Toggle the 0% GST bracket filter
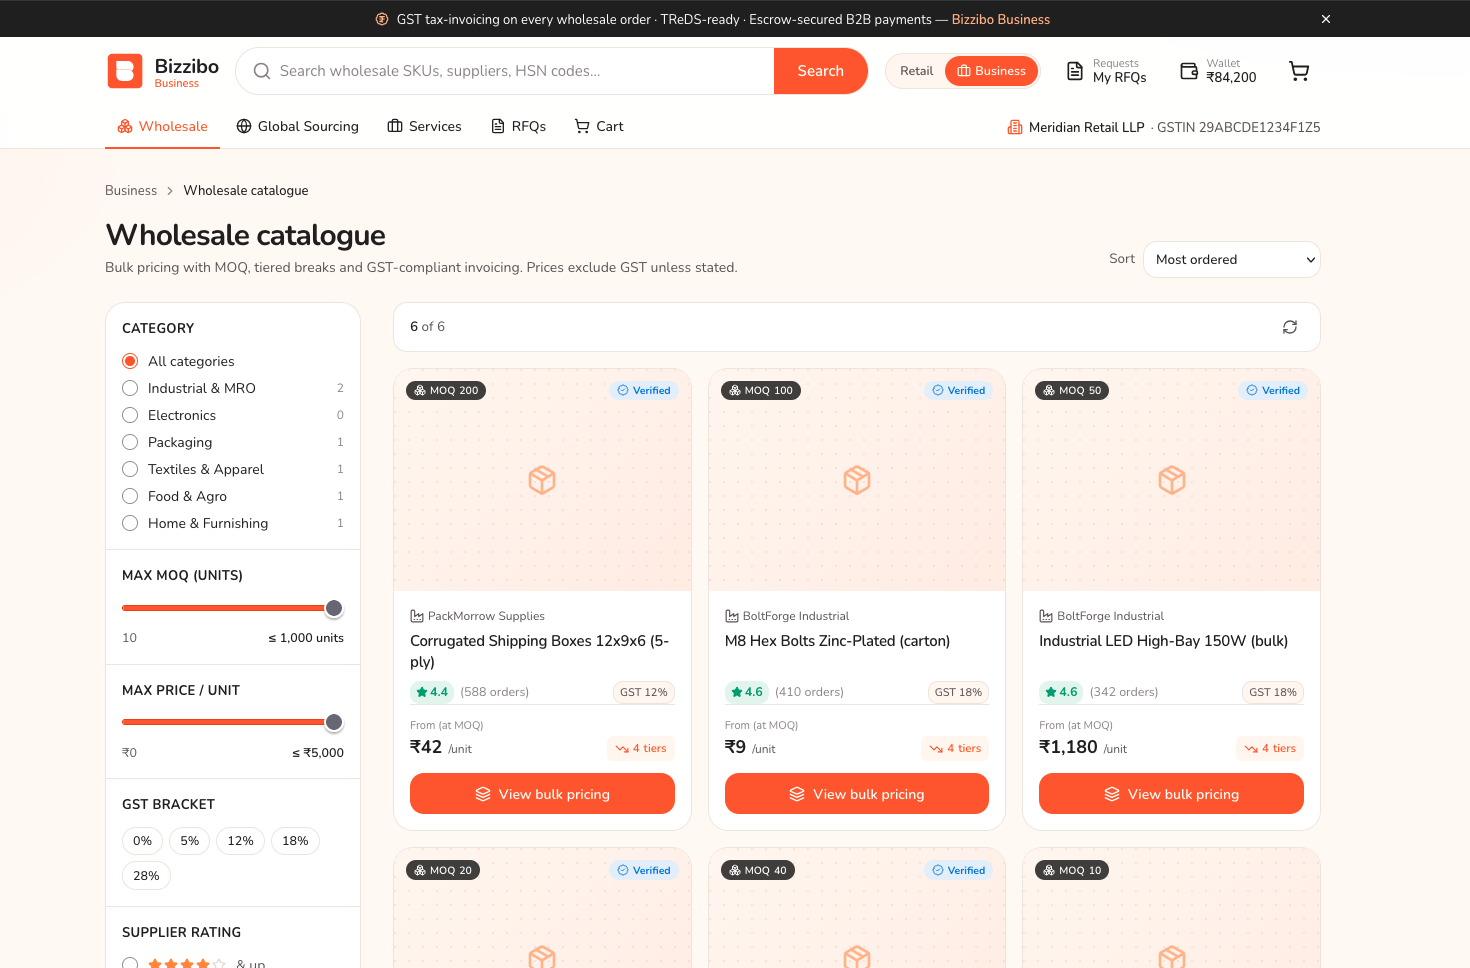This screenshot has width=1470, height=968. click(143, 841)
